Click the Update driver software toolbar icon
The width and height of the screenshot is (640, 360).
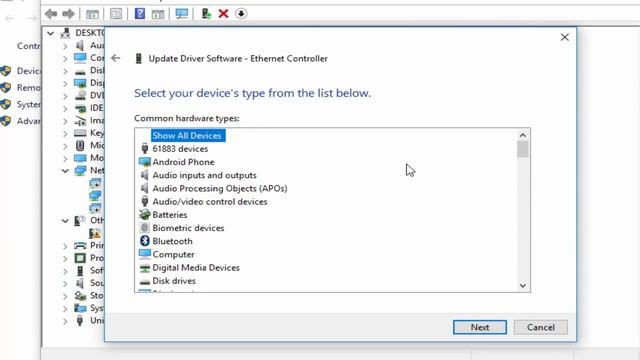click(x=206, y=14)
